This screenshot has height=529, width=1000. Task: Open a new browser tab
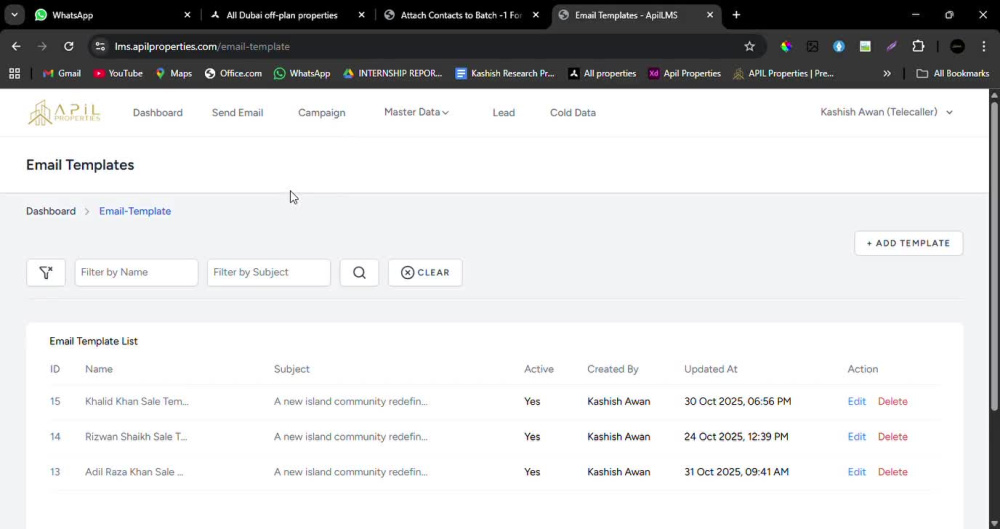coord(736,15)
